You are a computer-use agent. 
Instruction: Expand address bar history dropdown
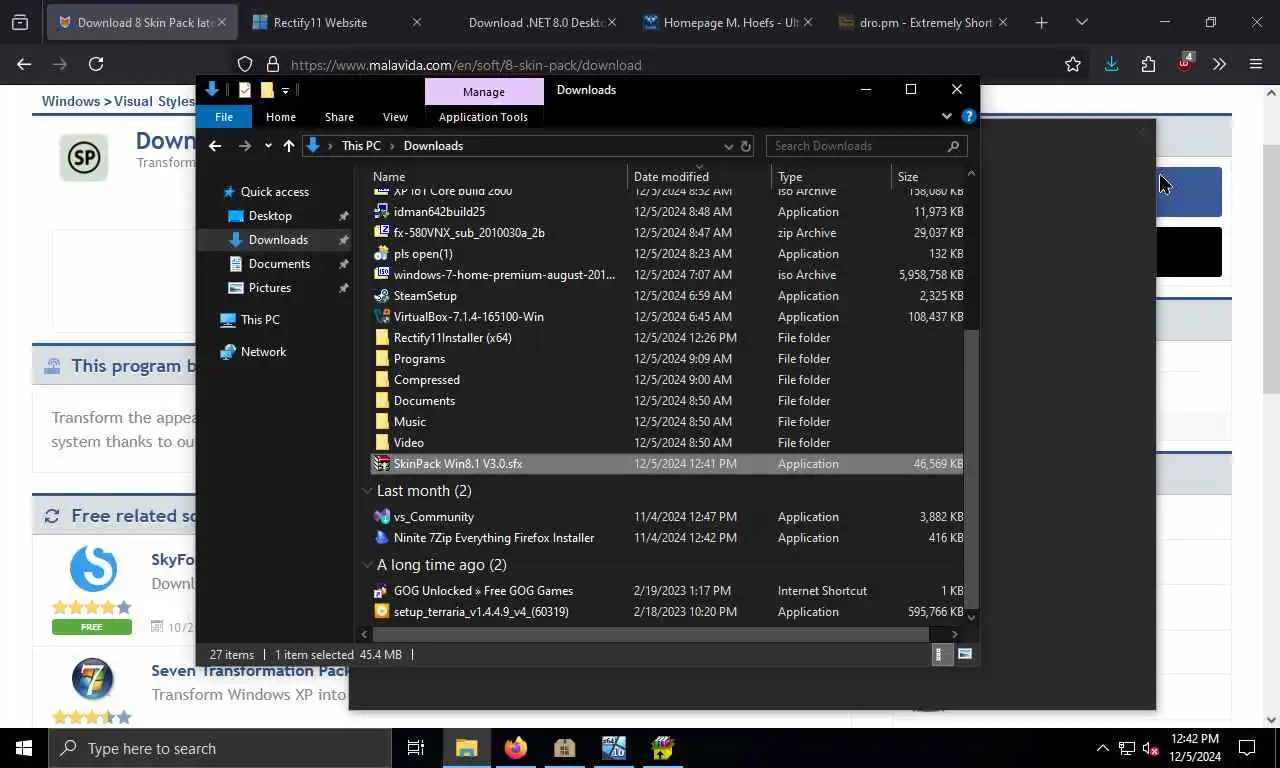tap(728, 146)
